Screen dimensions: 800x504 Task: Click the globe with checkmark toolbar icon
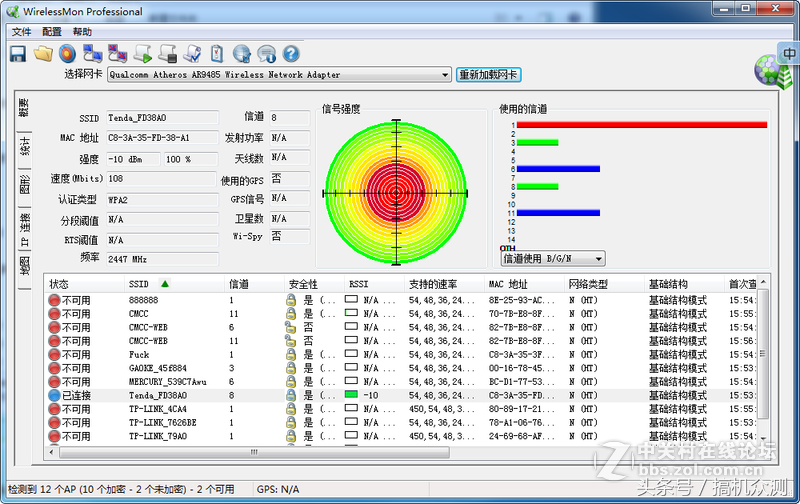pos(242,54)
